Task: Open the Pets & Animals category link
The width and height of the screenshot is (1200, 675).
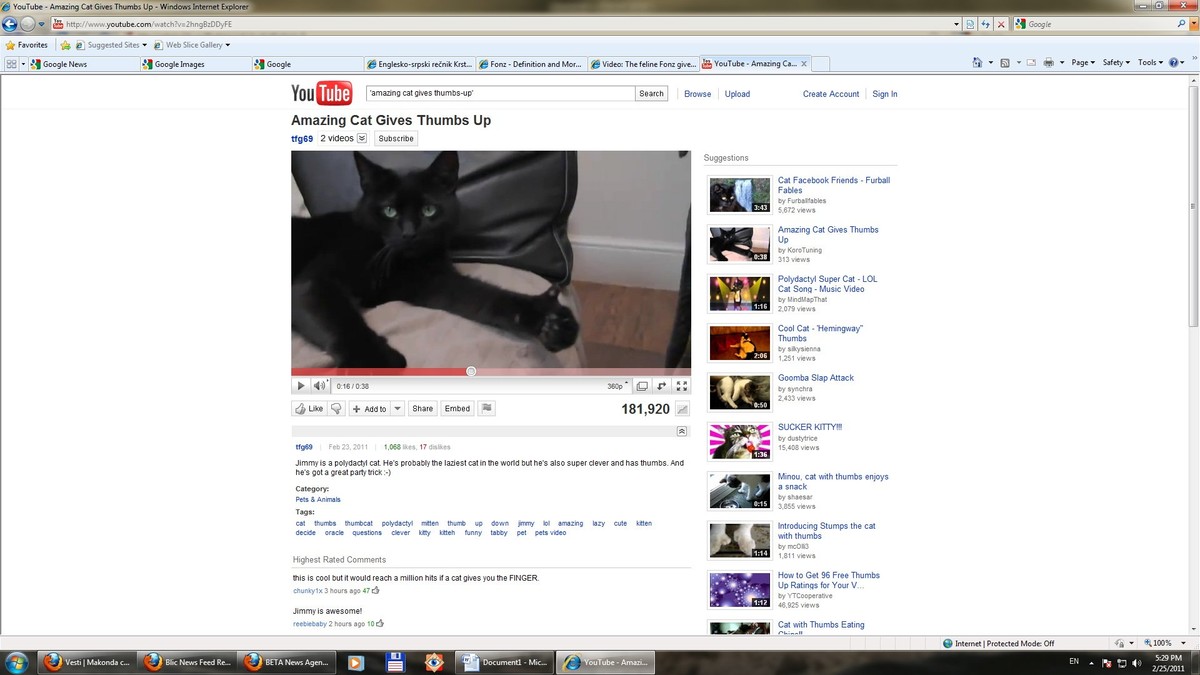Action: point(318,499)
